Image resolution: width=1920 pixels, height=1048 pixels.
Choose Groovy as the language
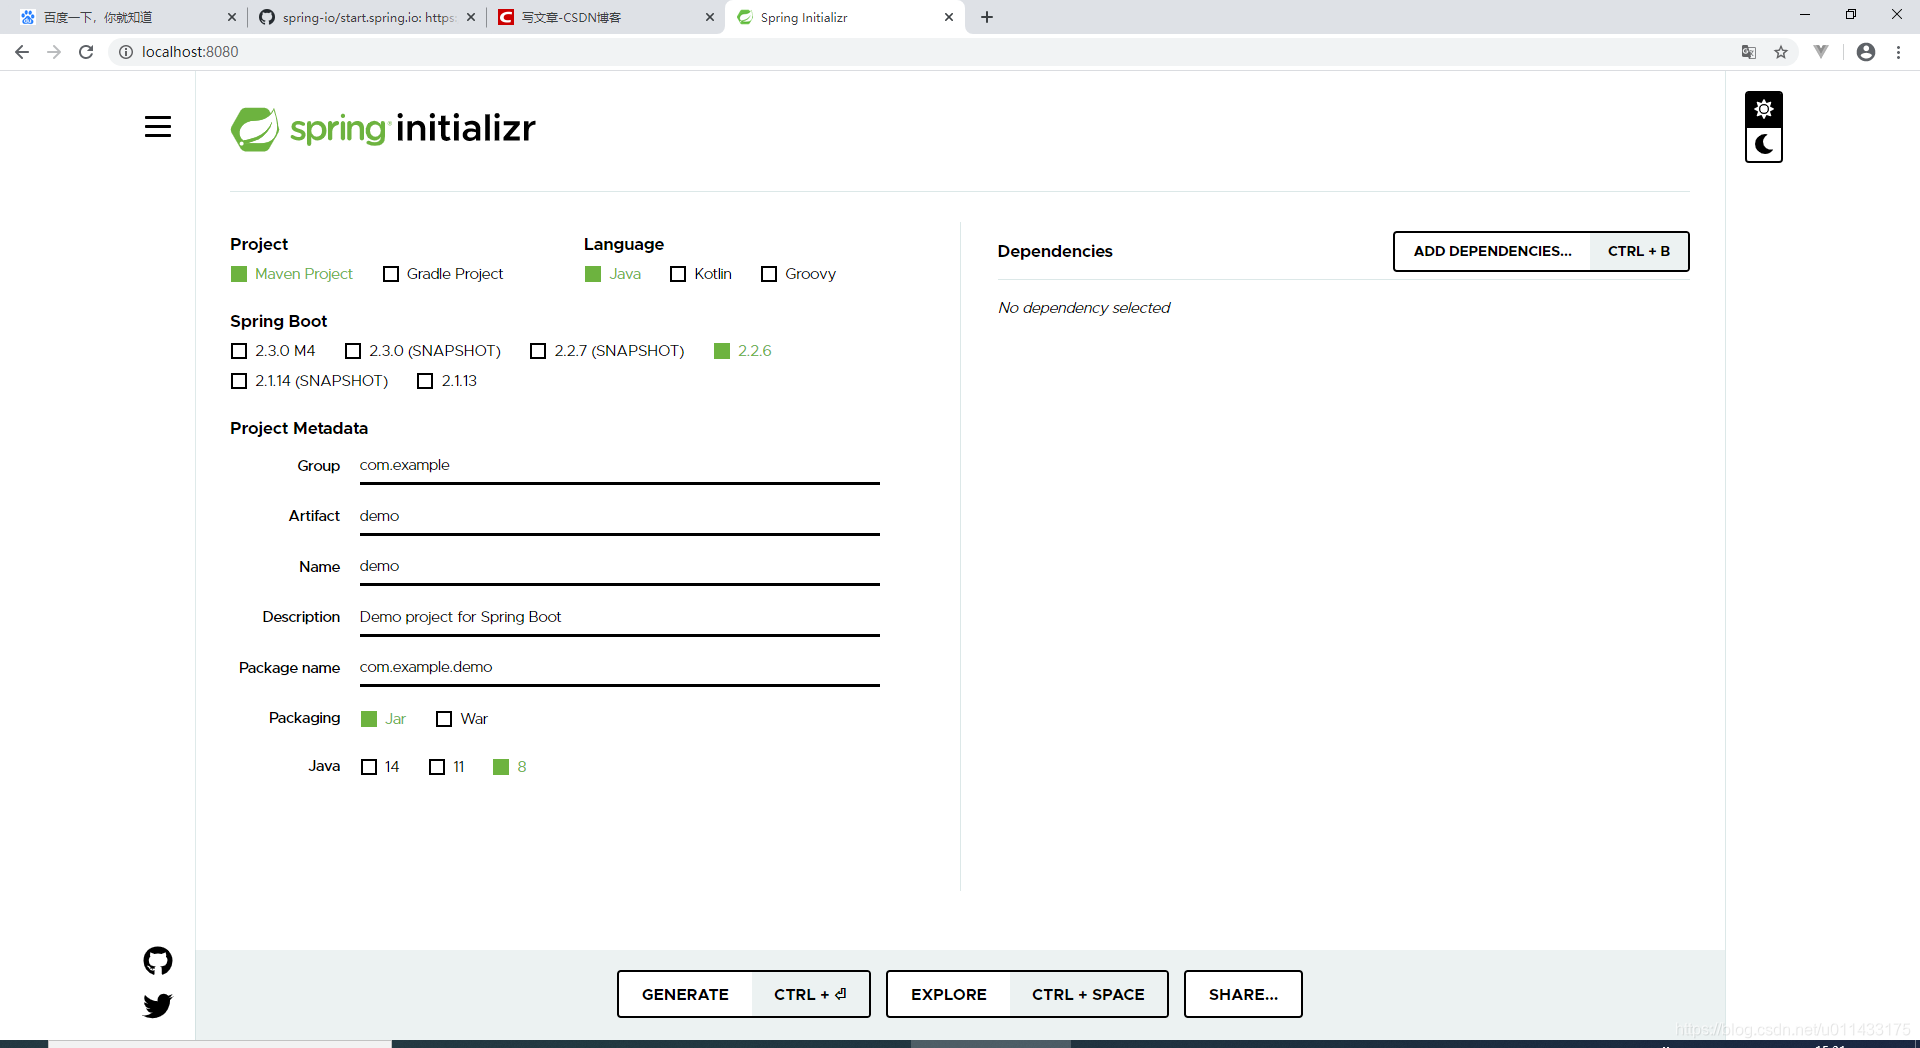point(799,274)
